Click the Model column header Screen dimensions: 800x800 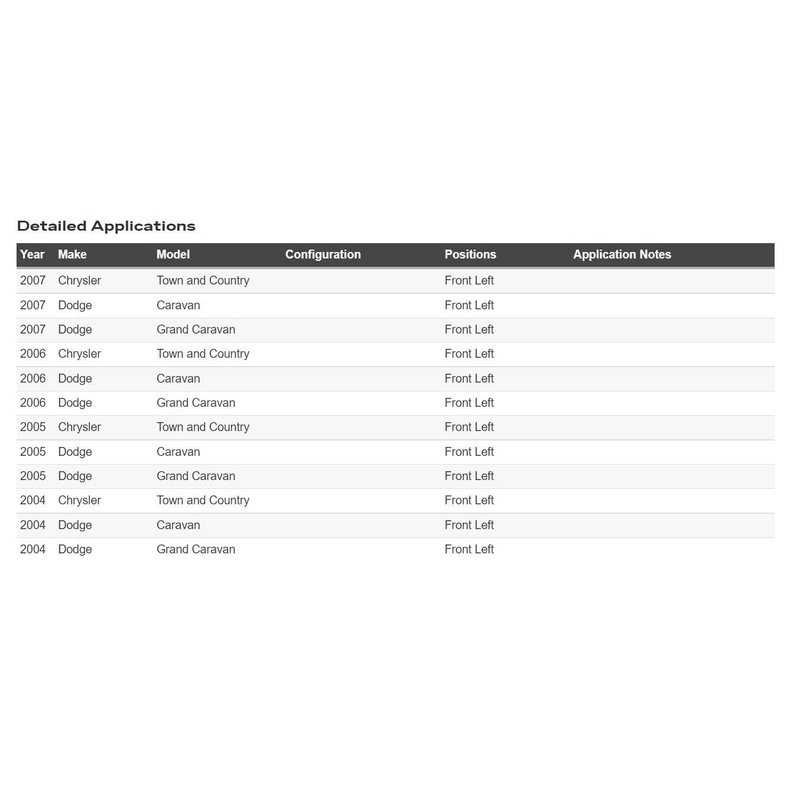(173, 255)
